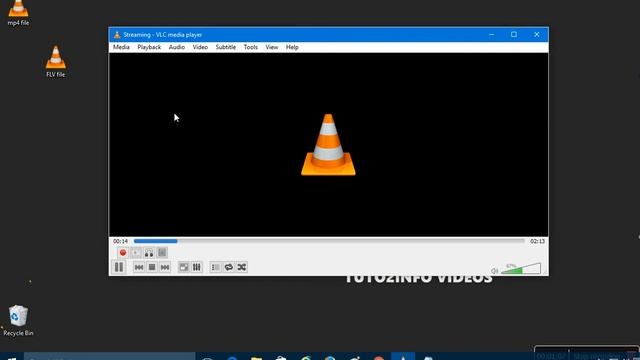Maximize the VLC window
The width and height of the screenshot is (640, 360).
(x=514, y=35)
